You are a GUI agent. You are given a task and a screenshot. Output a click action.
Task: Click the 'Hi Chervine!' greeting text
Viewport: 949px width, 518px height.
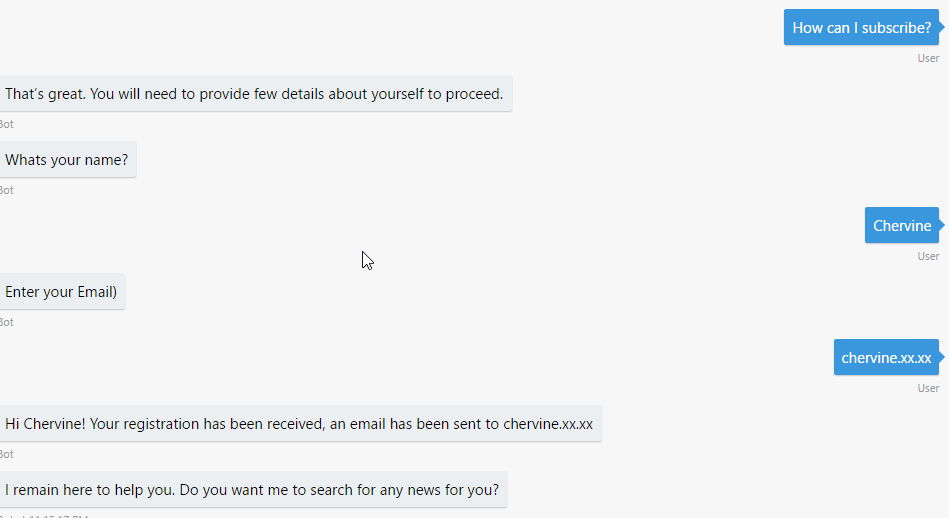tap(45, 424)
